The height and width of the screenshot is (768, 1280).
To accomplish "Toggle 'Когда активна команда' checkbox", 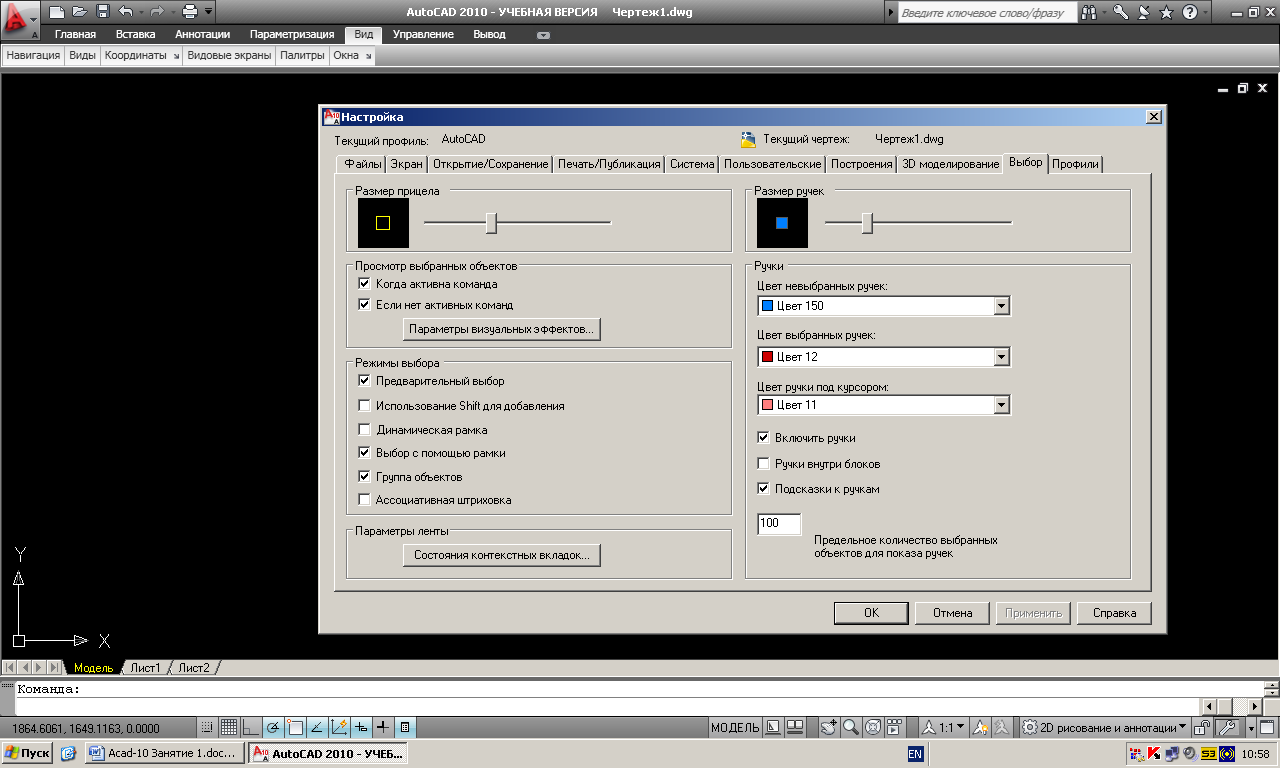I will [364, 283].
